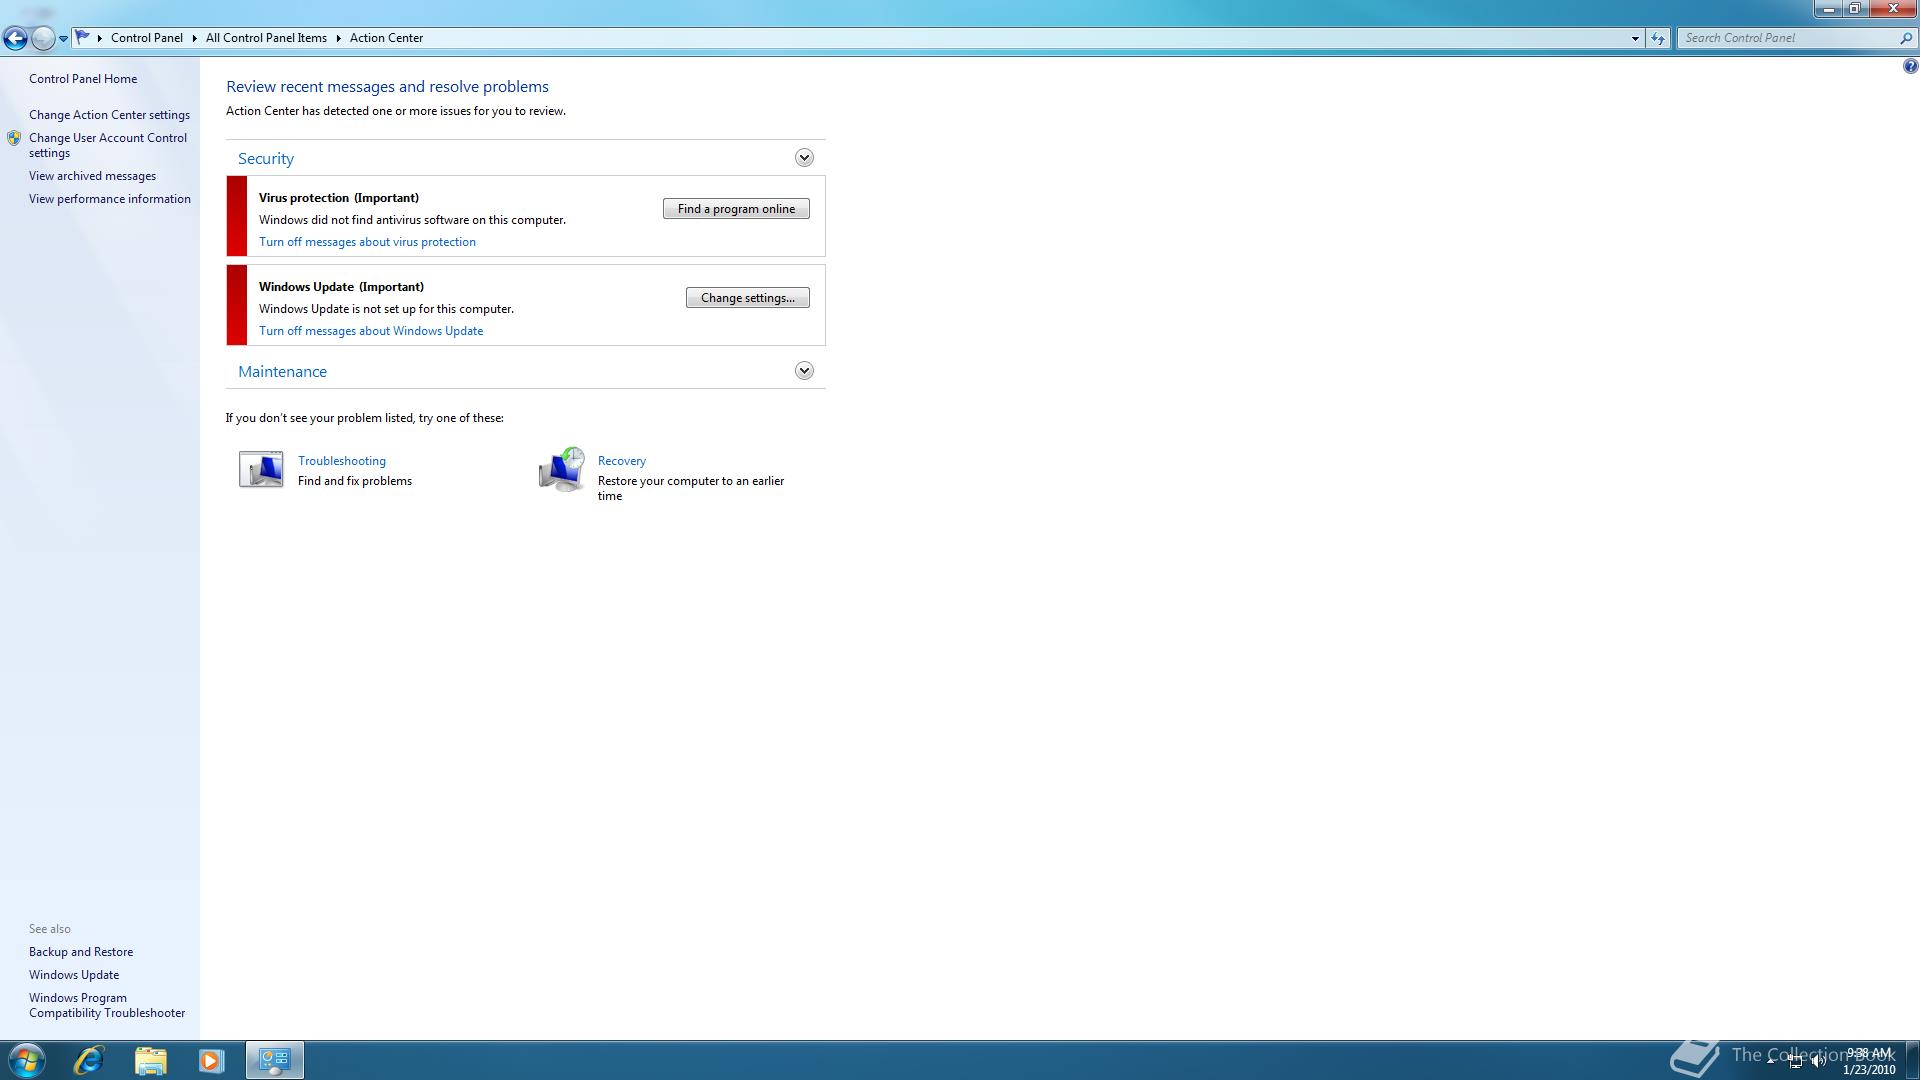Open the Recovery computer icon
The image size is (1920, 1080).
click(561, 470)
